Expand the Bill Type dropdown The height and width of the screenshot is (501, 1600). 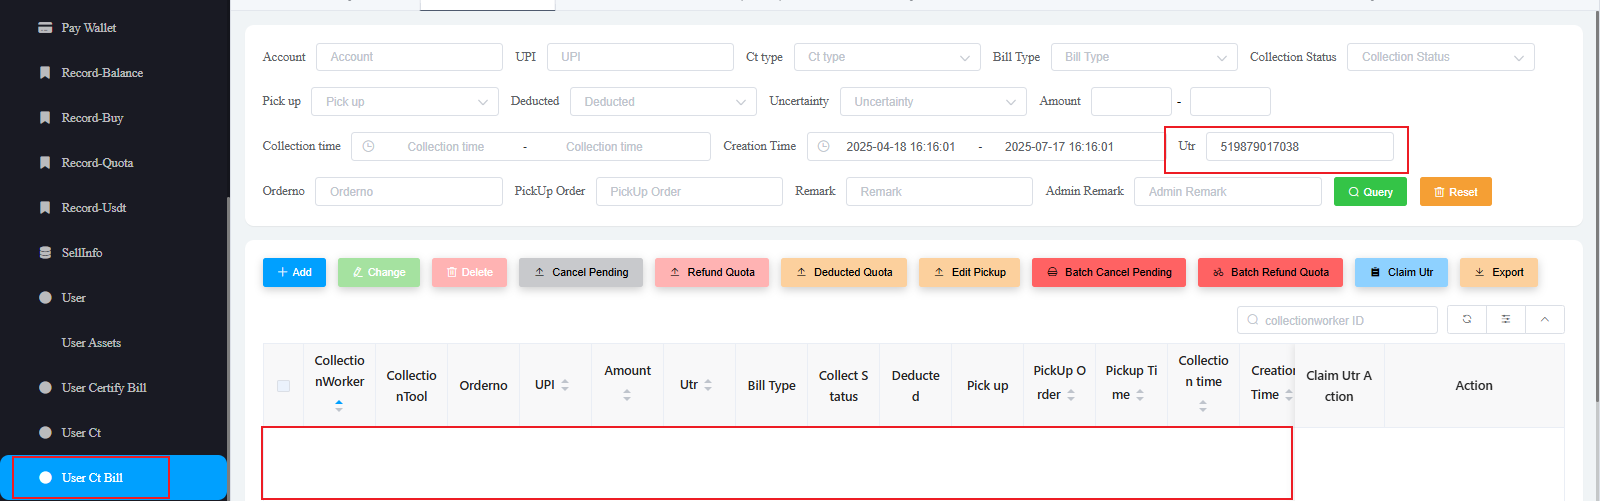click(x=1144, y=57)
